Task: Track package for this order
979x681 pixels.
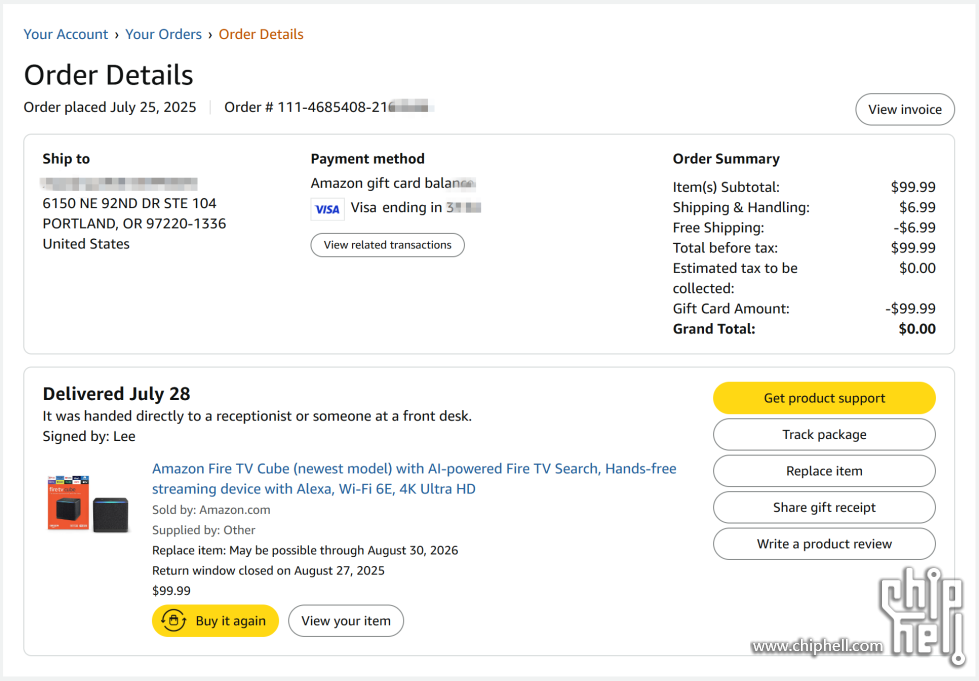Action: point(824,434)
